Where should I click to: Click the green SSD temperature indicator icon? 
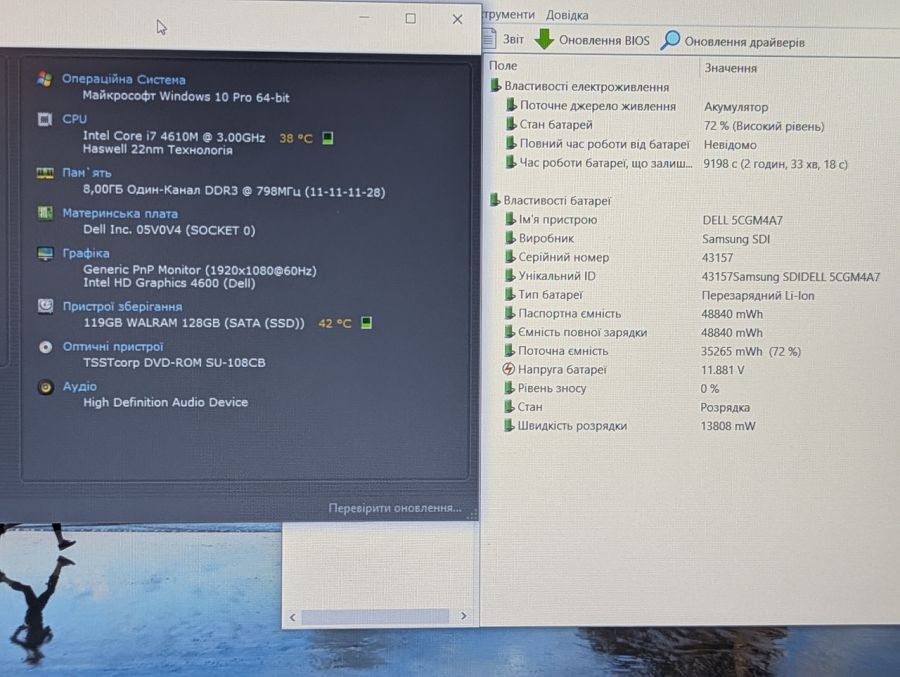coord(366,323)
